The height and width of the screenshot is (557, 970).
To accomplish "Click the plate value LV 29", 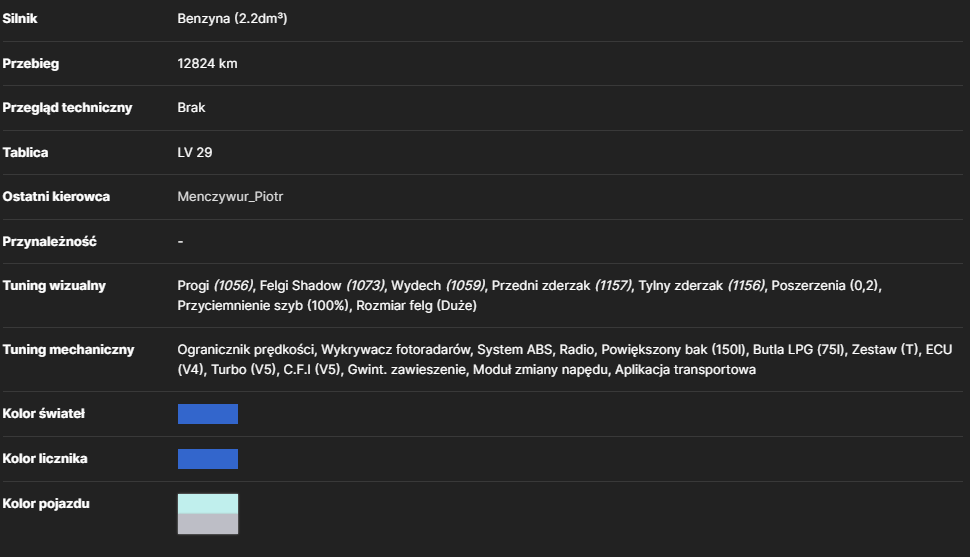I will click(195, 152).
